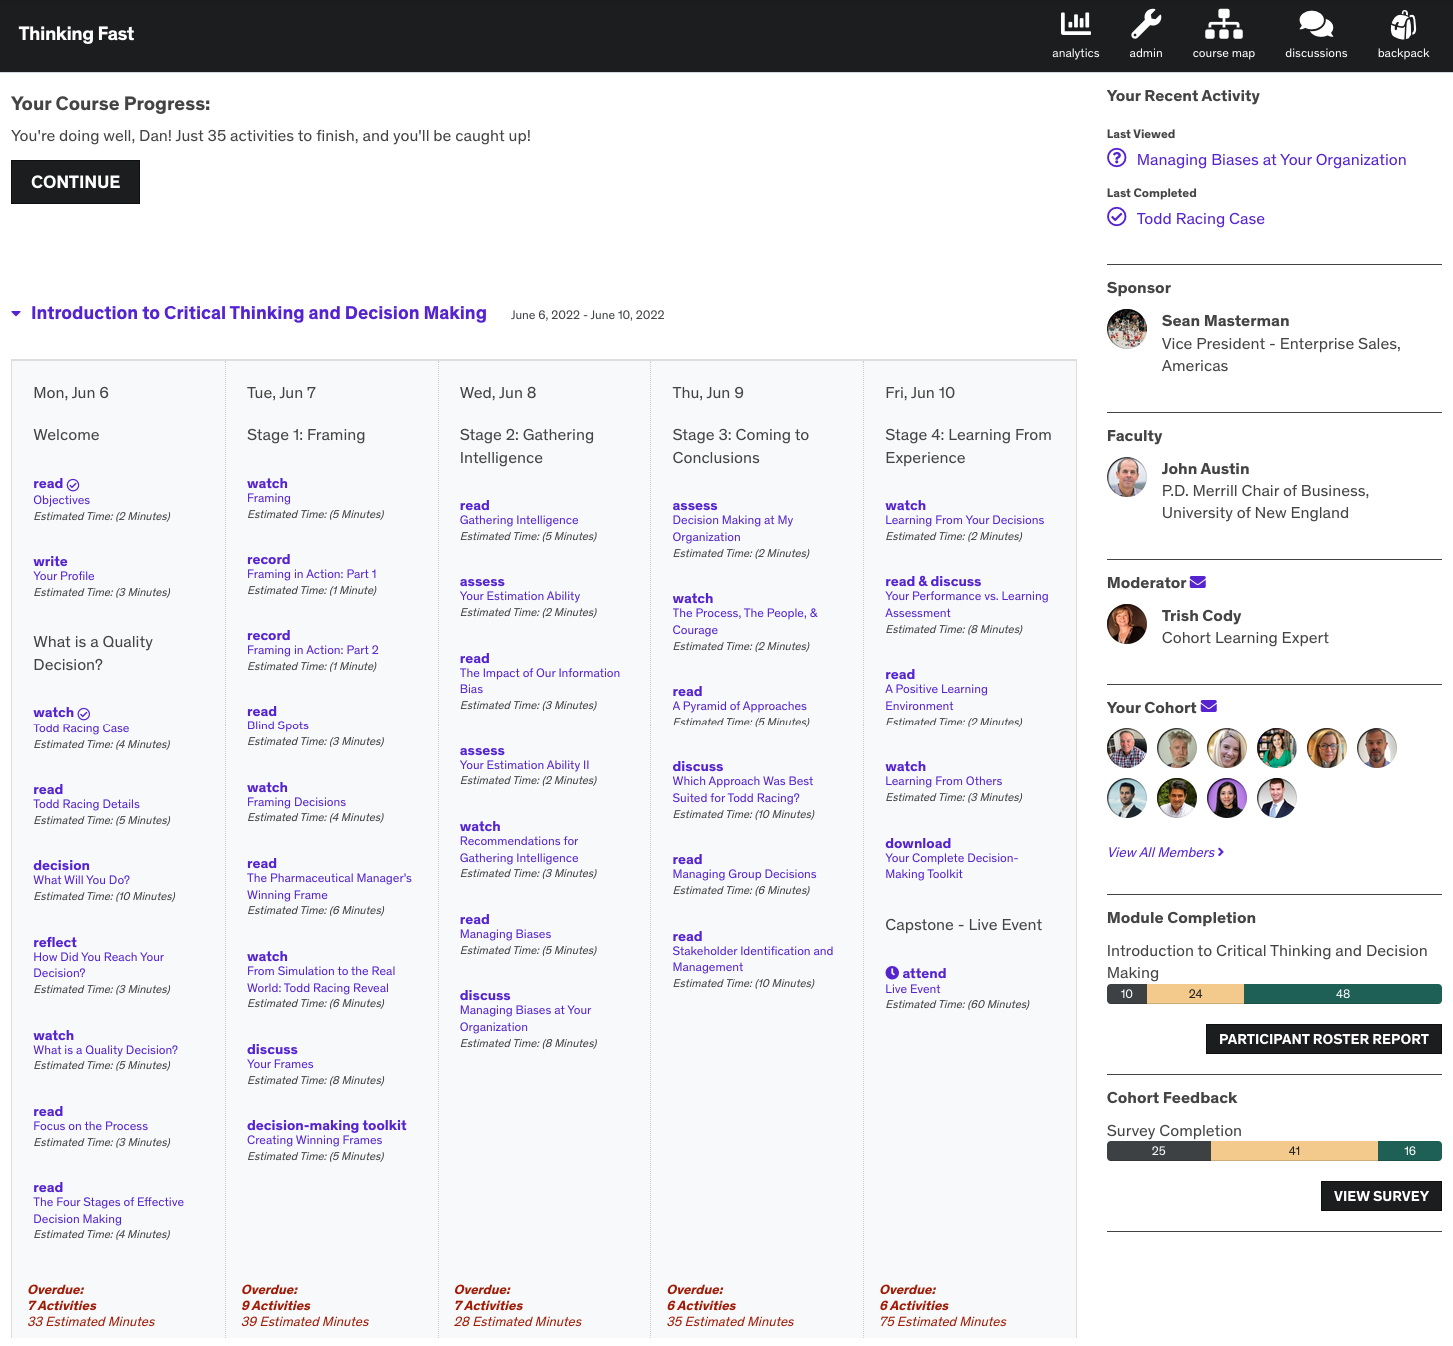This screenshot has height=1346, width=1453.
Task: Open Decision Making at My Organization assessment
Action: click(733, 528)
